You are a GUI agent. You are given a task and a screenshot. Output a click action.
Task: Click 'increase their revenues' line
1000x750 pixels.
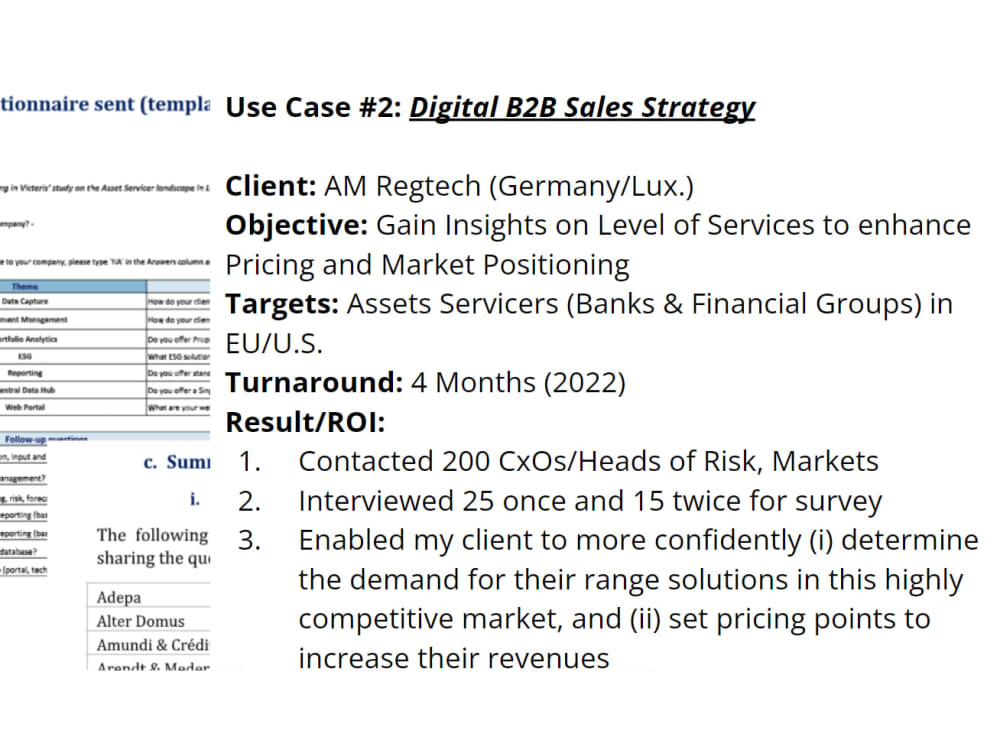coord(454,659)
